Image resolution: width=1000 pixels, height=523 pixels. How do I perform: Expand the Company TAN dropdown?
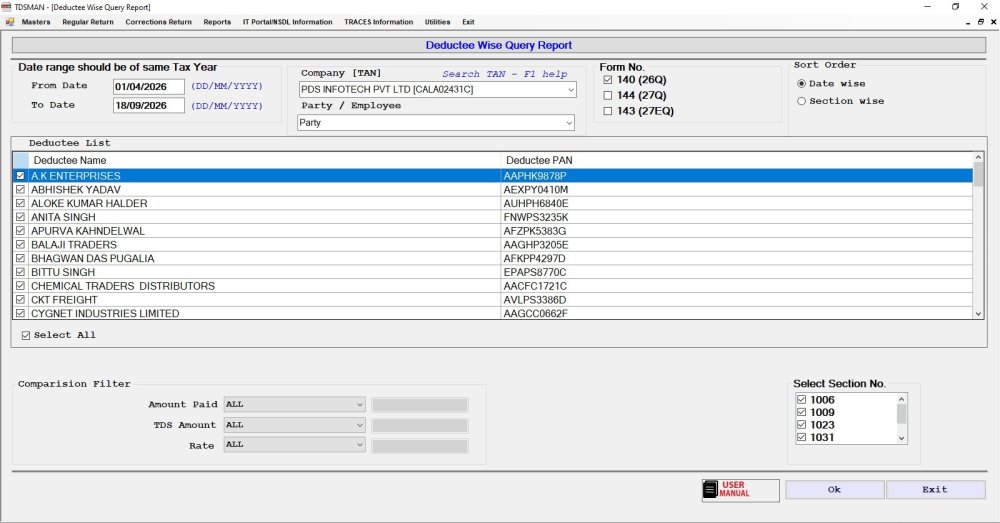pyautogui.click(x=571, y=90)
